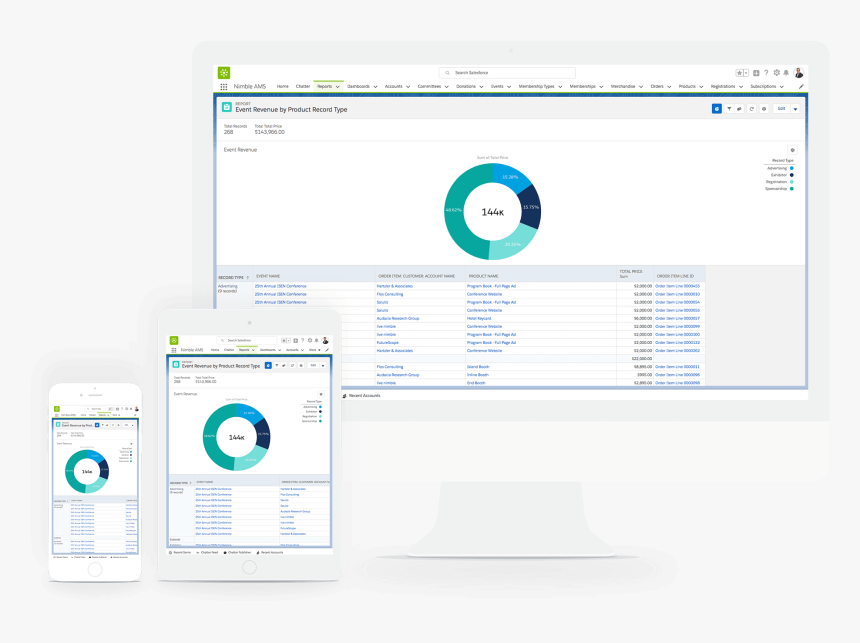Open the Chatter tab on the desktop monitor
860x643 pixels.
tap(303, 87)
